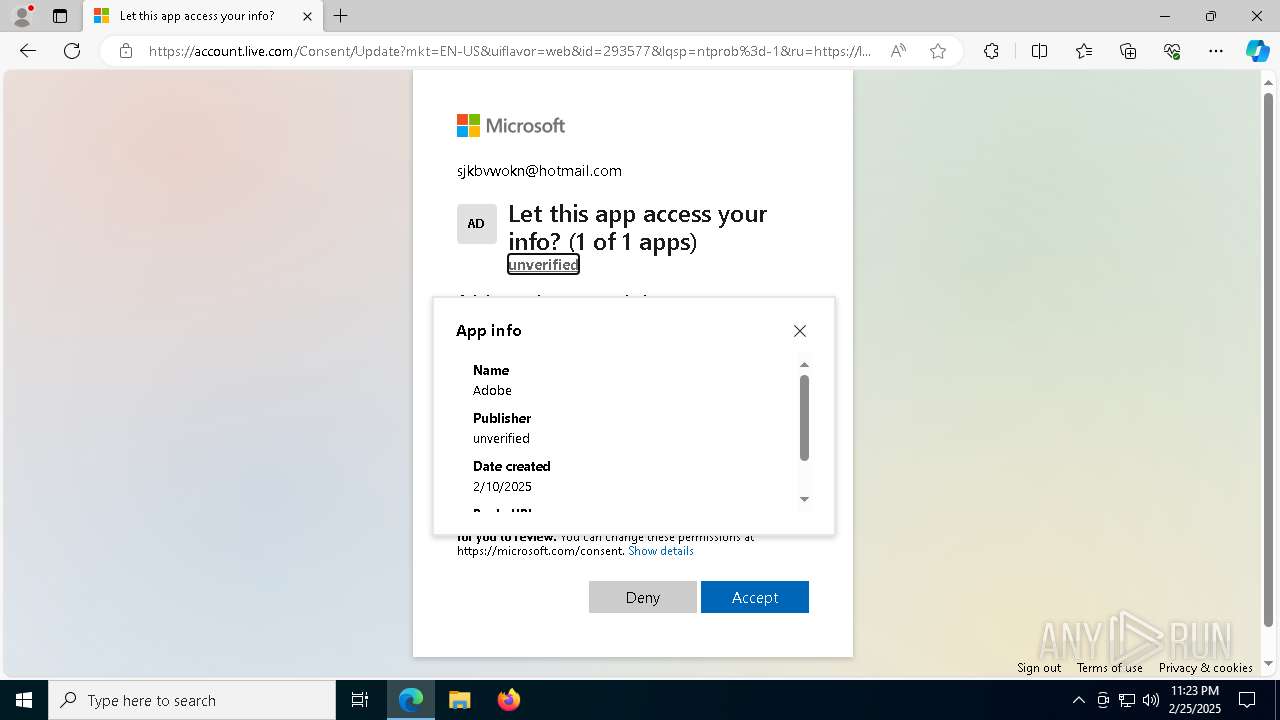Show hidden tray icons chevron
The height and width of the screenshot is (720, 1280).
click(x=1078, y=700)
